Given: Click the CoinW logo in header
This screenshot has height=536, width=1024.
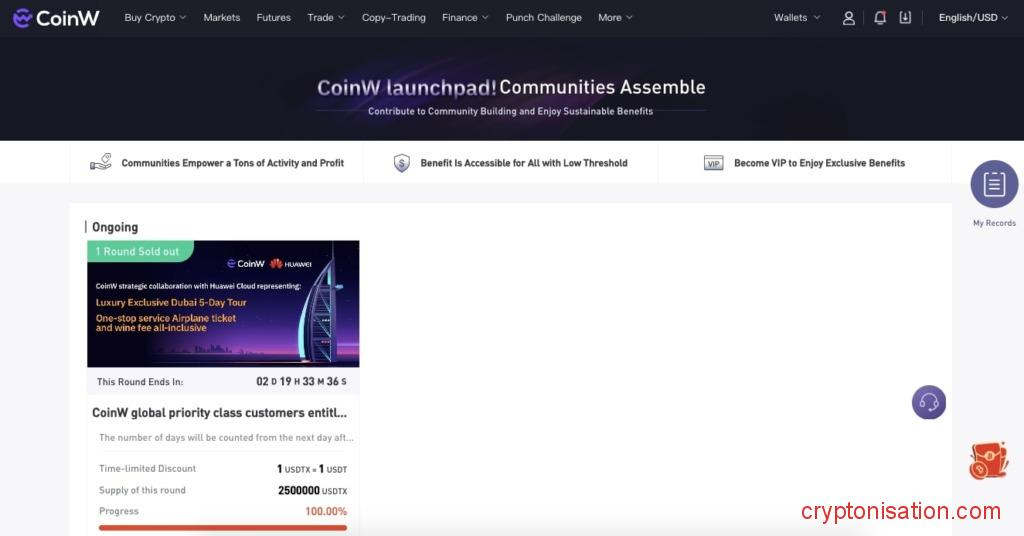Looking at the screenshot, I should pyautogui.click(x=56, y=18).
